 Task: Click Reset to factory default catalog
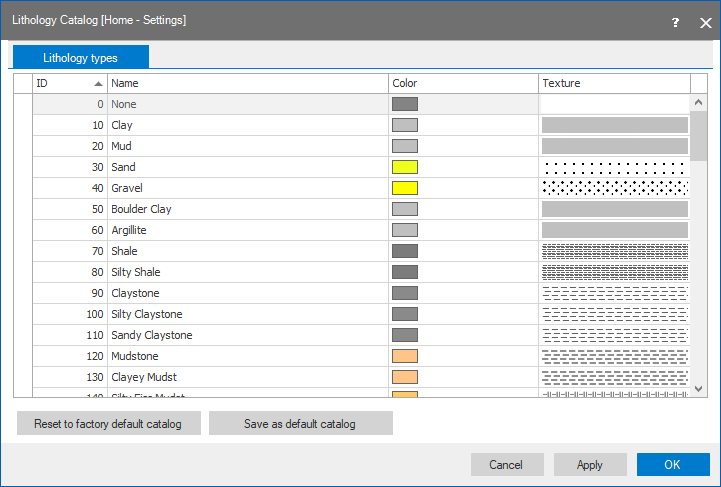108,424
